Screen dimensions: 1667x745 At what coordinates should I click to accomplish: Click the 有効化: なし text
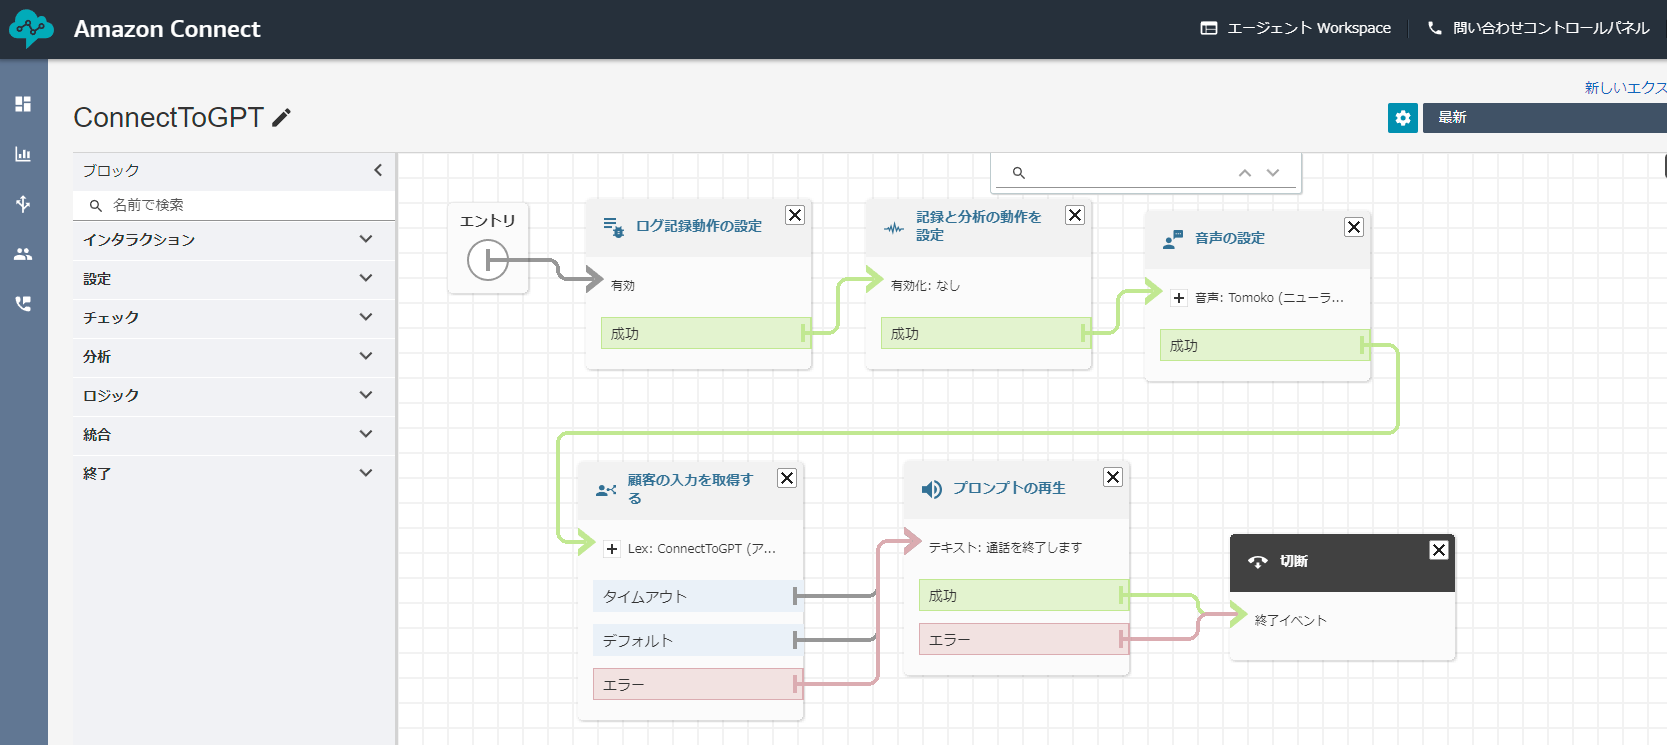(925, 286)
